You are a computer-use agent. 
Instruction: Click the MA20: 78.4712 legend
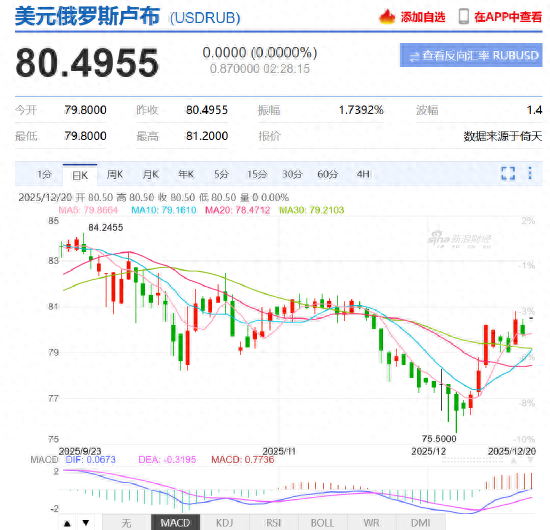click(237, 210)
